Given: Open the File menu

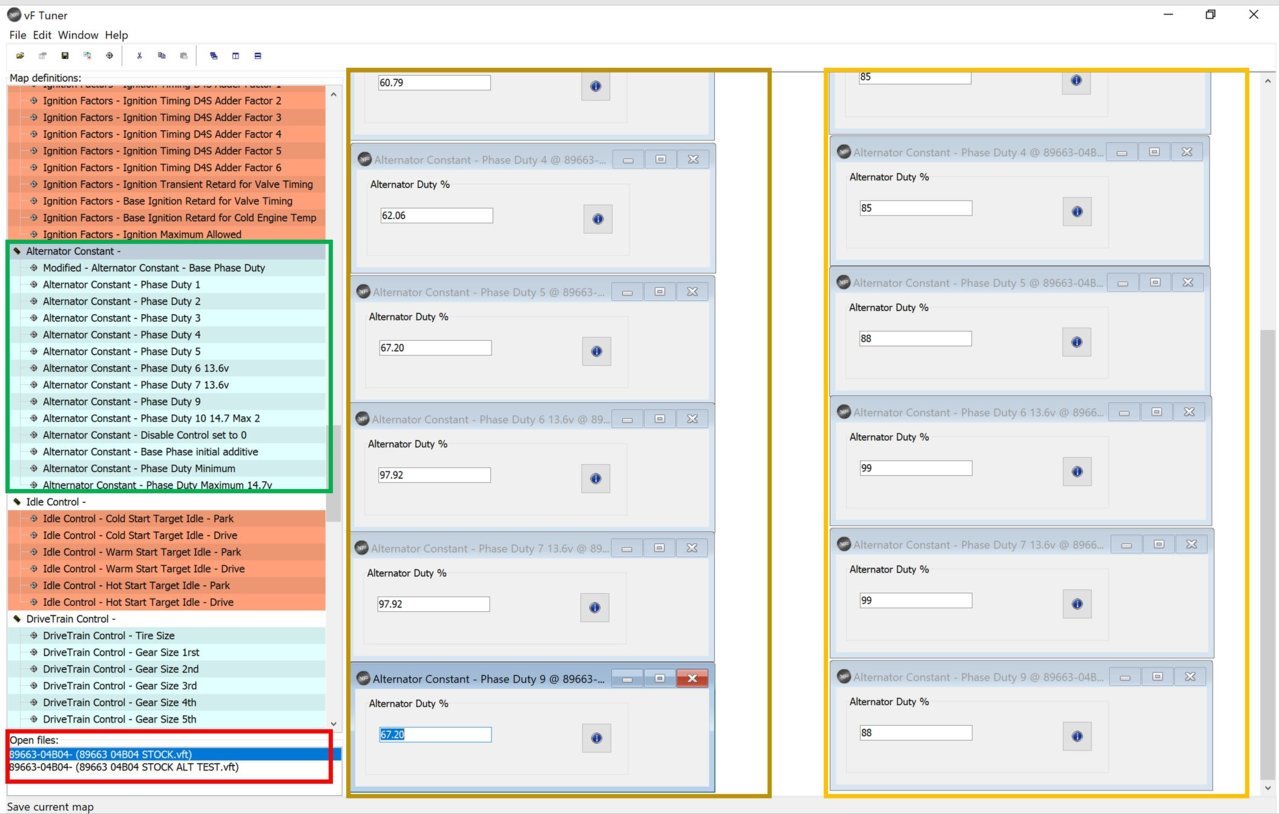Looking at the screenshot, I should [18, 35].
